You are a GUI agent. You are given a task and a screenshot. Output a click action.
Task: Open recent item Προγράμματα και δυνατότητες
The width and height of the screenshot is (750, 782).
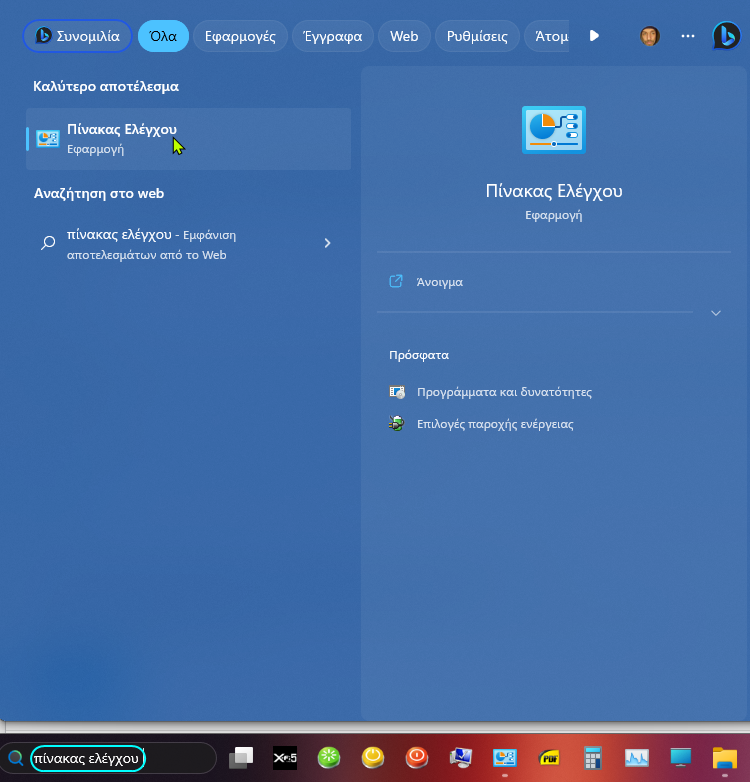point(504,392)
